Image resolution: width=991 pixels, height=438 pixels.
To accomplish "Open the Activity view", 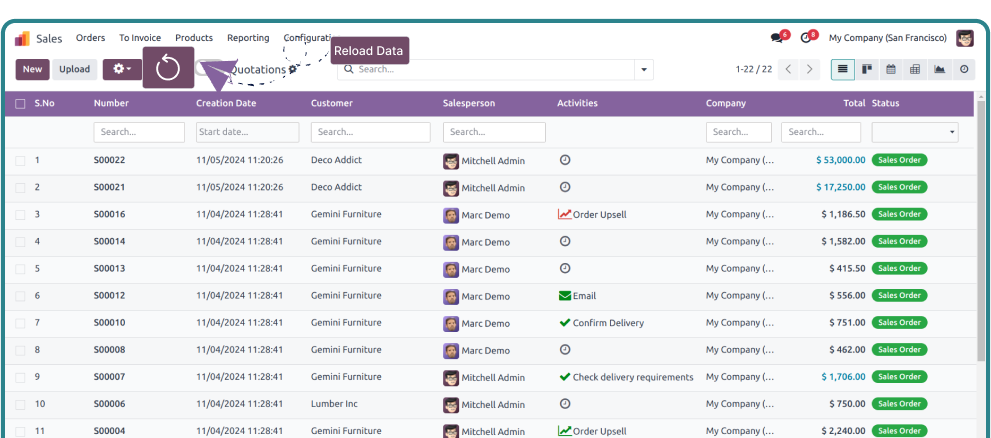I will point(963,69).
